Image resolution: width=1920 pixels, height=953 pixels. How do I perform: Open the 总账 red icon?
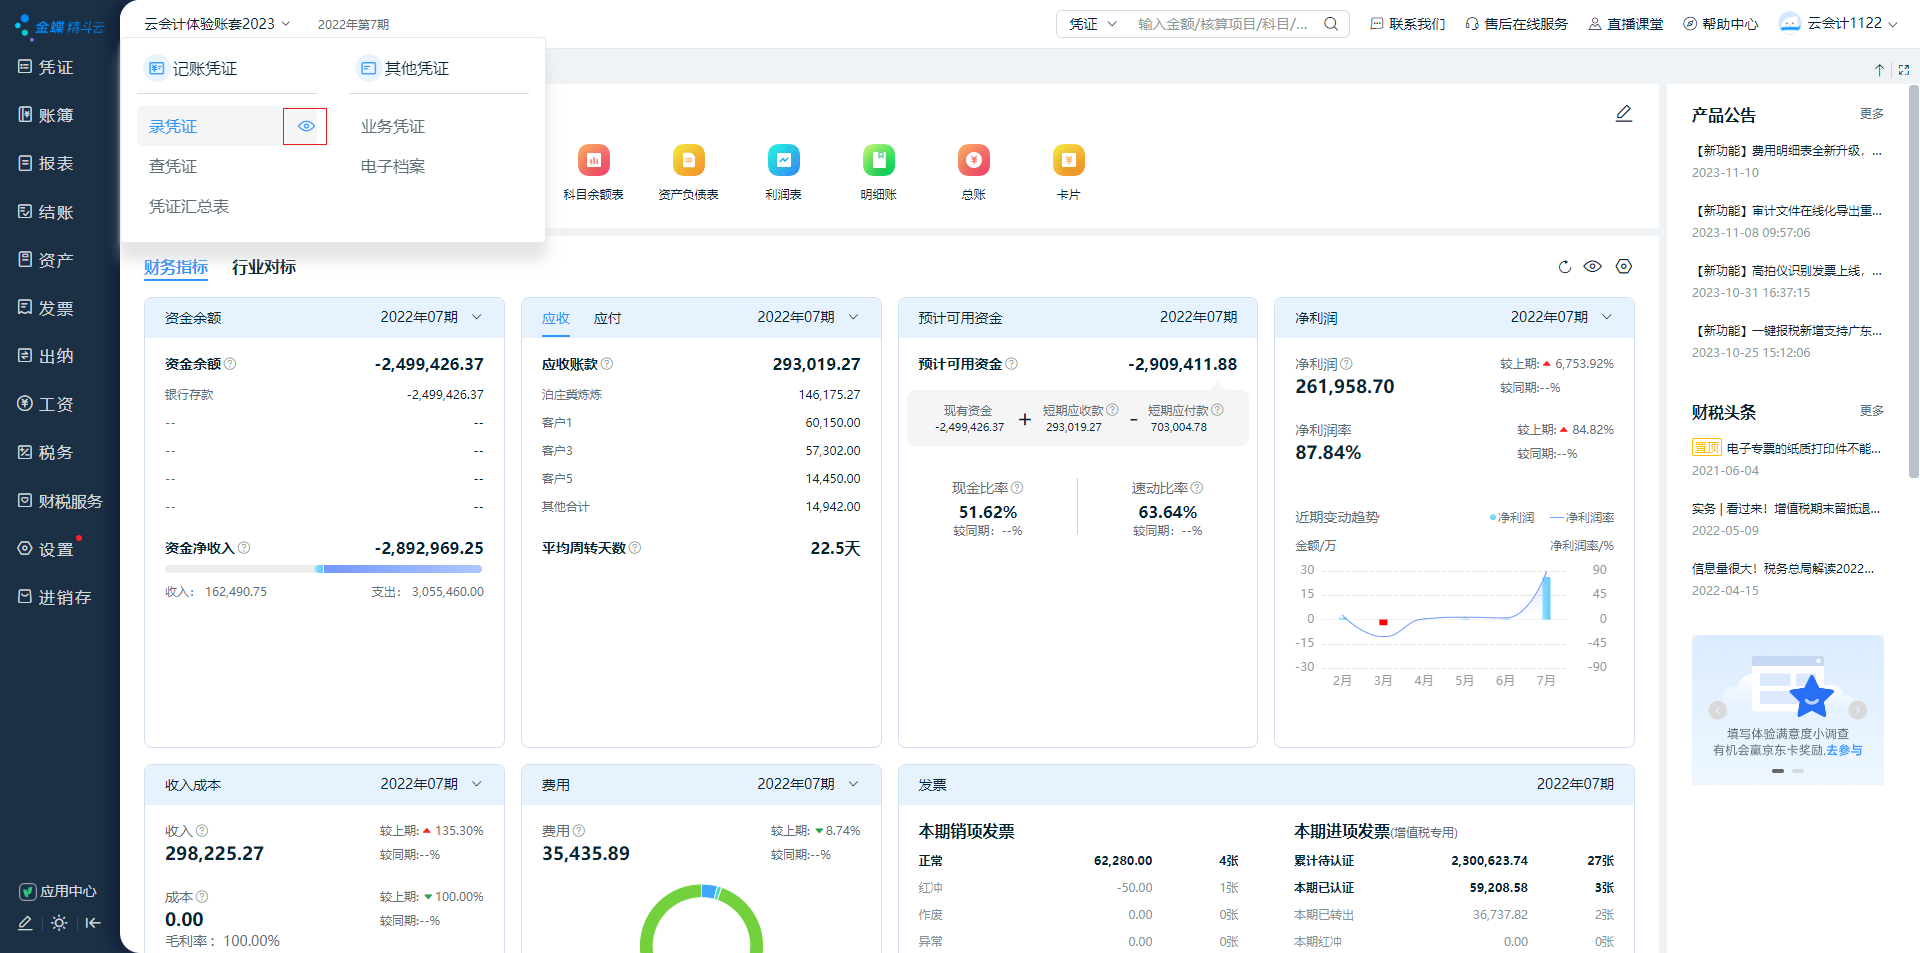pos(973,161)
